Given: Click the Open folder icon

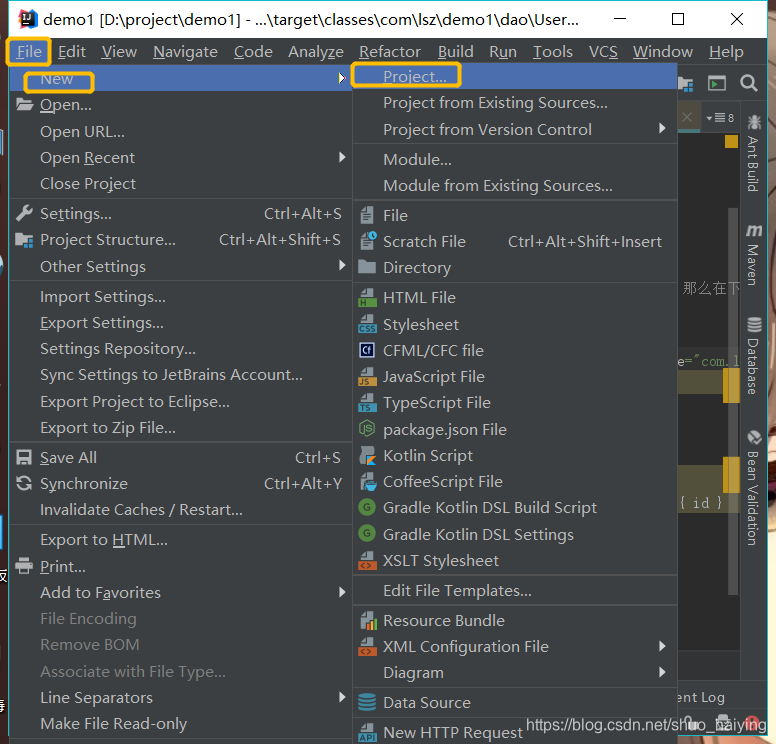Looking at the screenshot, I should 24,104.
